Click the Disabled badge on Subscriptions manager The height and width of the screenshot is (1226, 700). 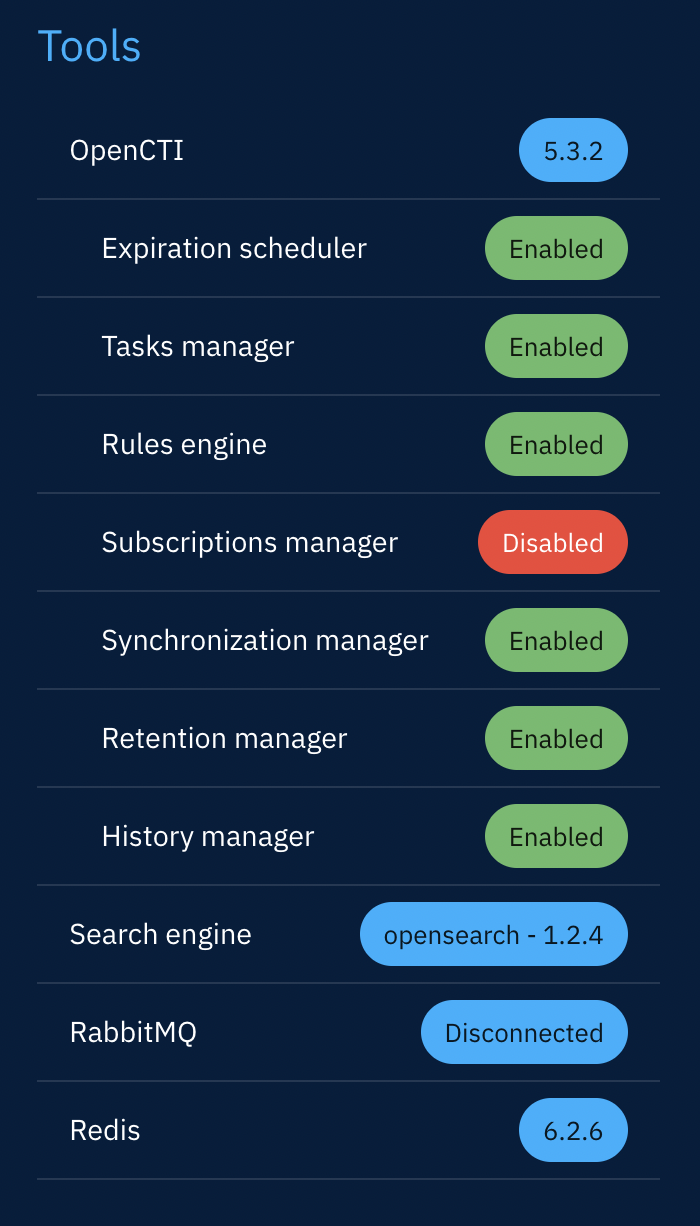552,541
